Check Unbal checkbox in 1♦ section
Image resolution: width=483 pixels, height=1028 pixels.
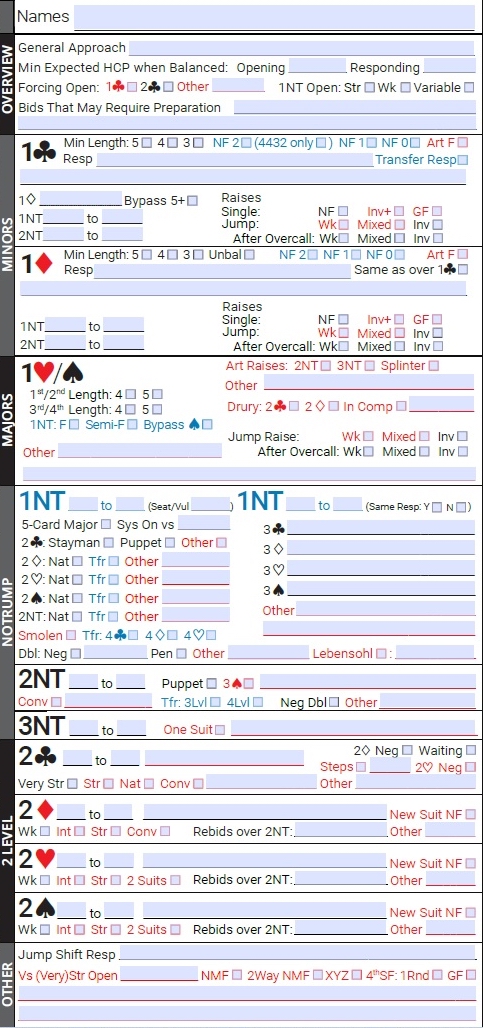(x=249, y=254)
